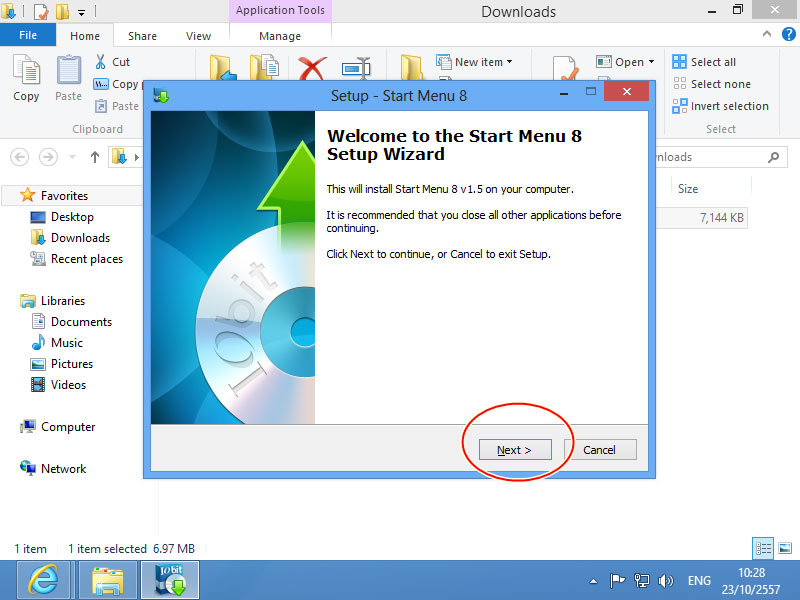Click the Copy to folder icon
The height and width of the screenshot is (600, 800).
click(264, 68)
